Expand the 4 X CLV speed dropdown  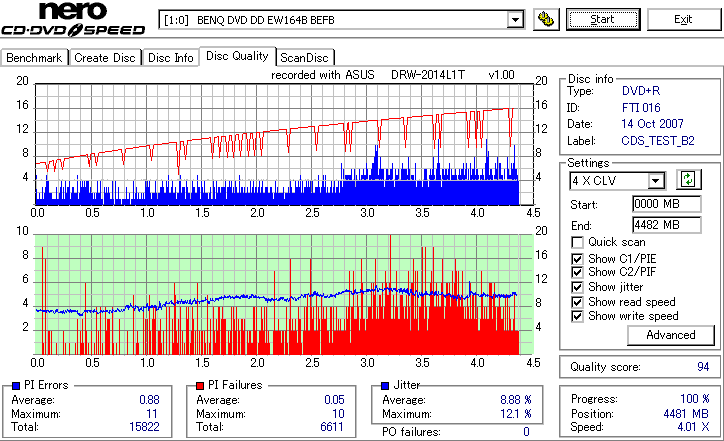656,181
